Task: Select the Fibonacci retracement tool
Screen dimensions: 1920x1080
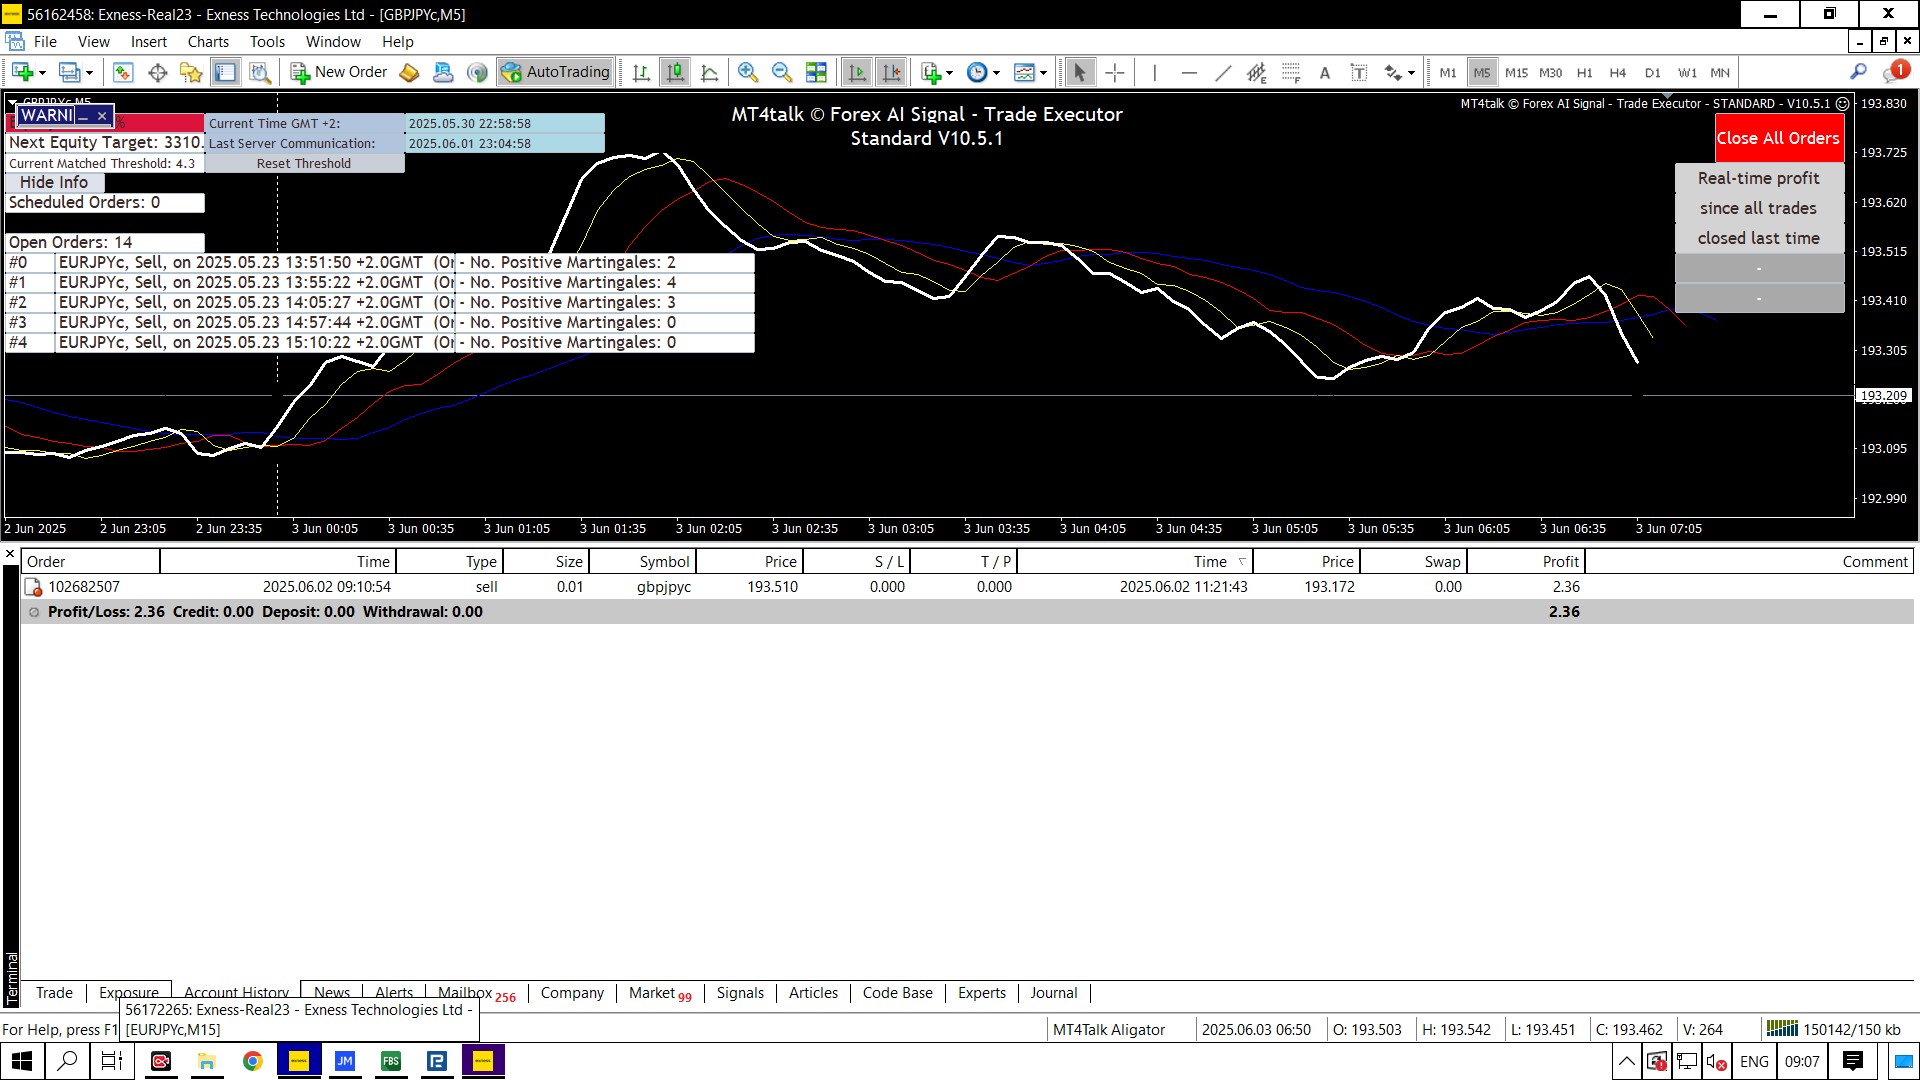Action: 1291,72
